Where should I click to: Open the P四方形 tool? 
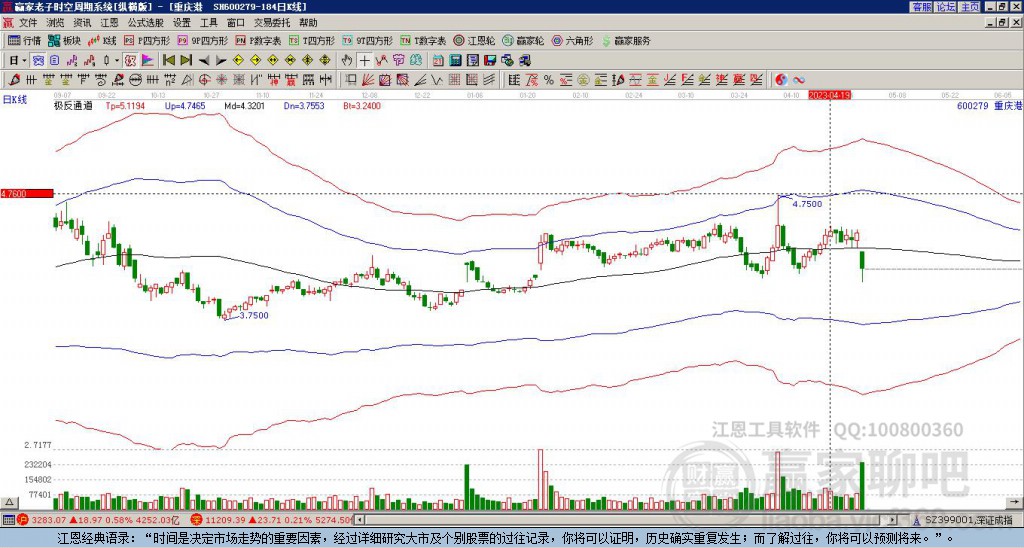147,40
